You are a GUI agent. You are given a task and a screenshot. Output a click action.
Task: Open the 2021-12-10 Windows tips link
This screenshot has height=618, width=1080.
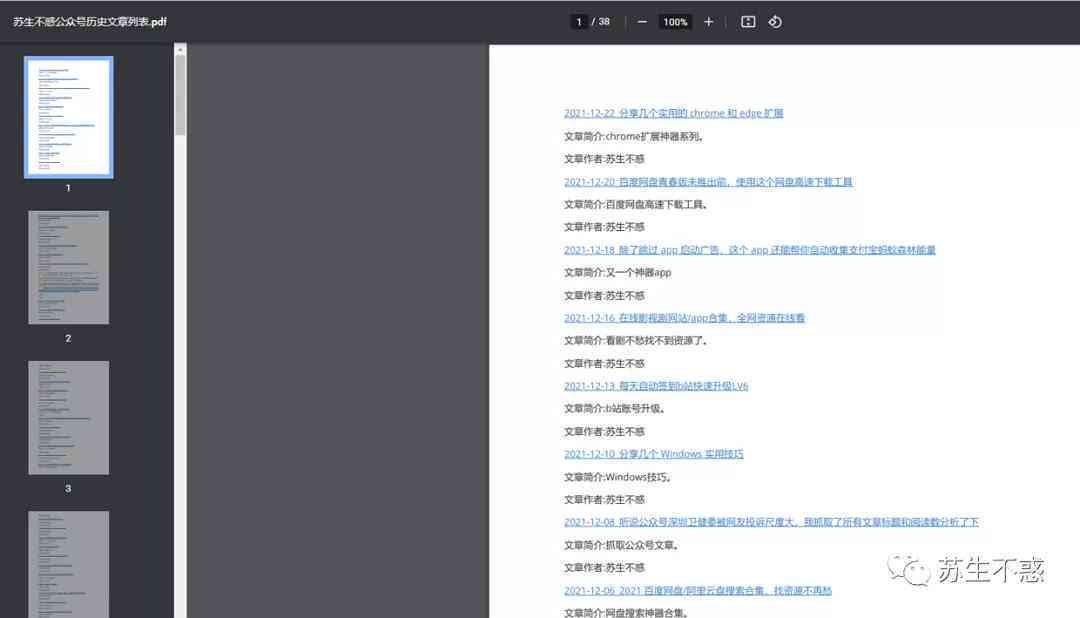coord(654,454)
